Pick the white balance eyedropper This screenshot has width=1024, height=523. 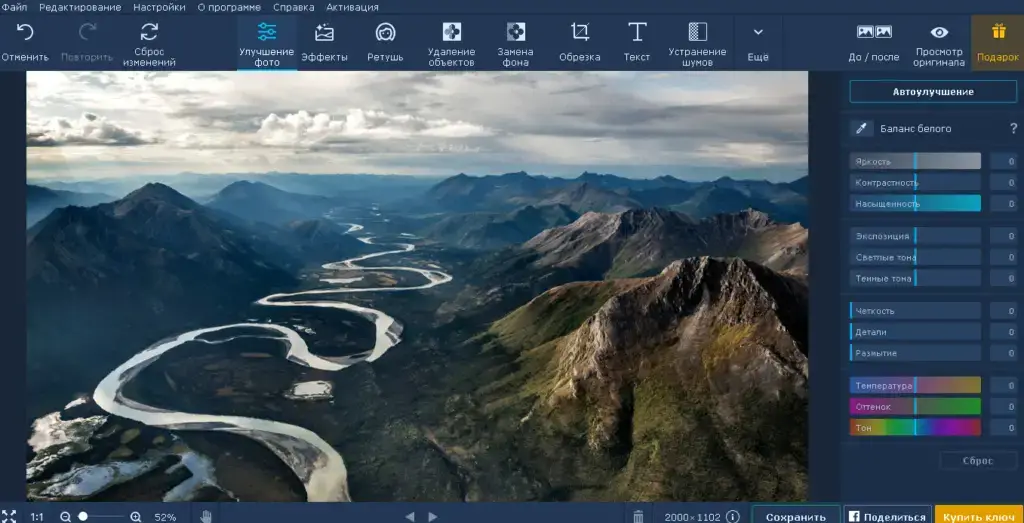point(861,128)
